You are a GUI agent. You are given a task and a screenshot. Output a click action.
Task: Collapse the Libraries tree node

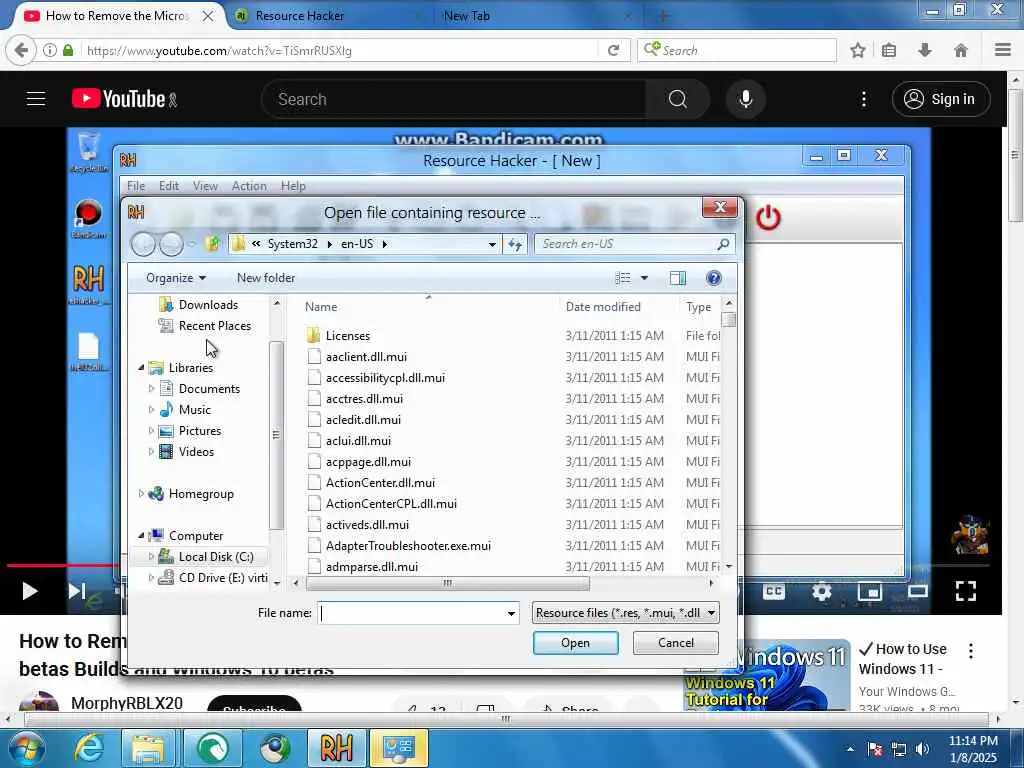(x=141, y=368)
